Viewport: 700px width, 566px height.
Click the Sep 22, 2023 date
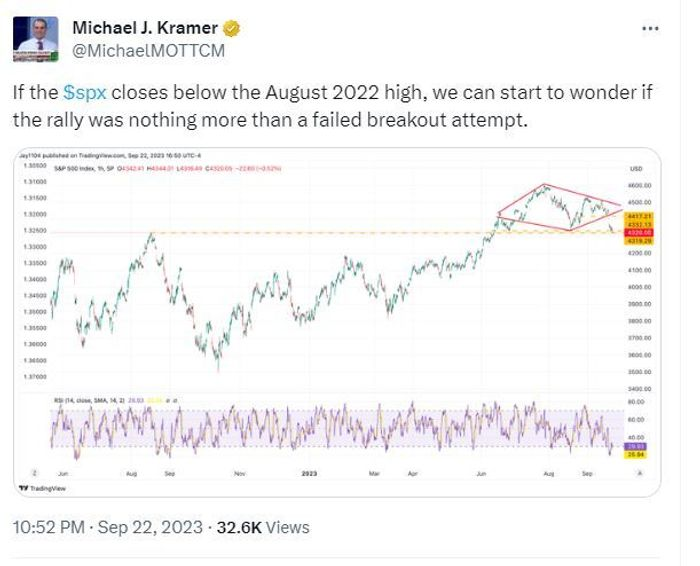point(150,527)
